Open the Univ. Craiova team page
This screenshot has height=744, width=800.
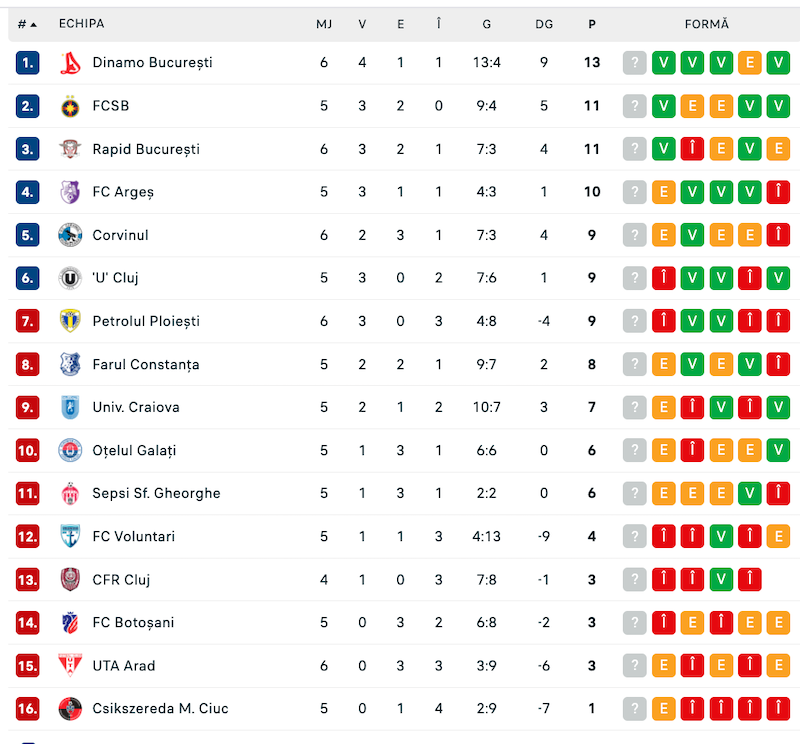click(x=136, y=407)
